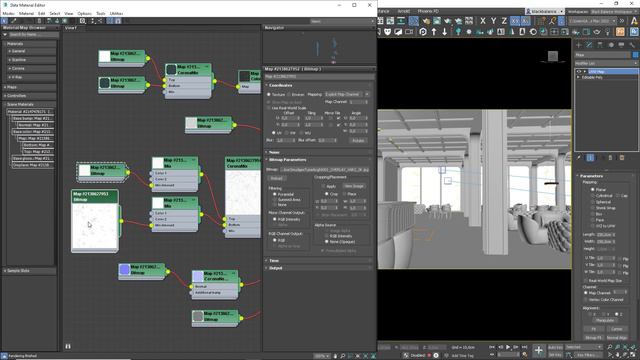Select the View1 tab in node editor

[71, 28]
